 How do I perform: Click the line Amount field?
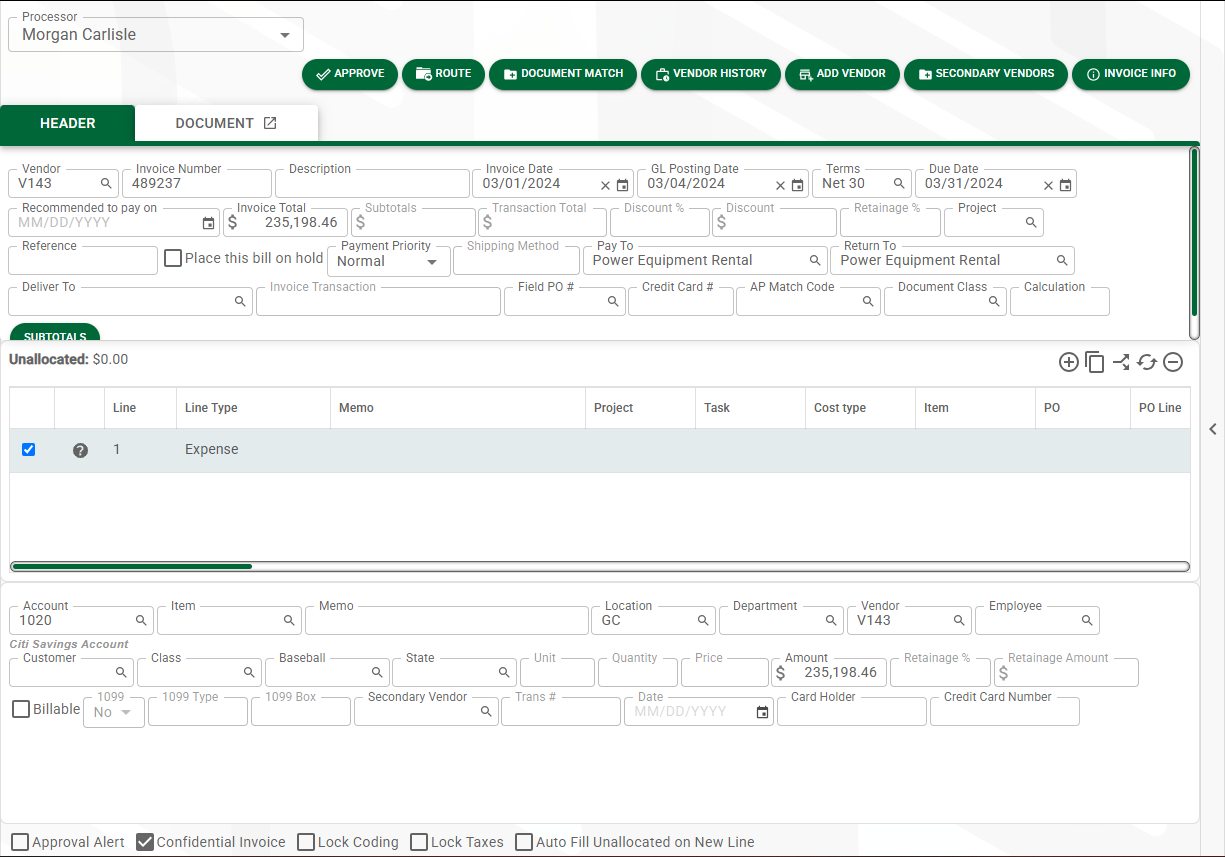[829, 673]
